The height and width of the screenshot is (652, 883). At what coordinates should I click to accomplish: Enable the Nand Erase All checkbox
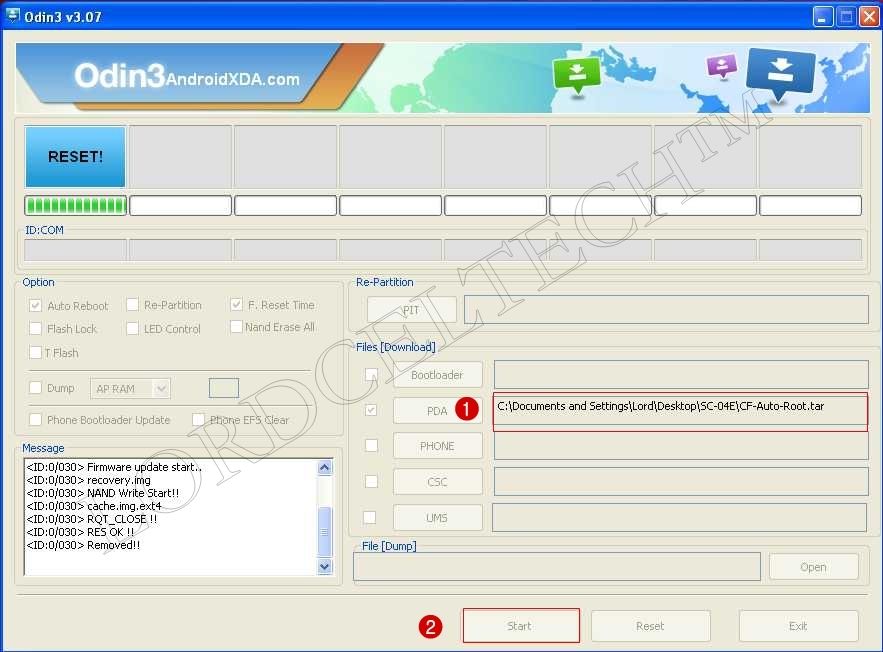point(237,327)
